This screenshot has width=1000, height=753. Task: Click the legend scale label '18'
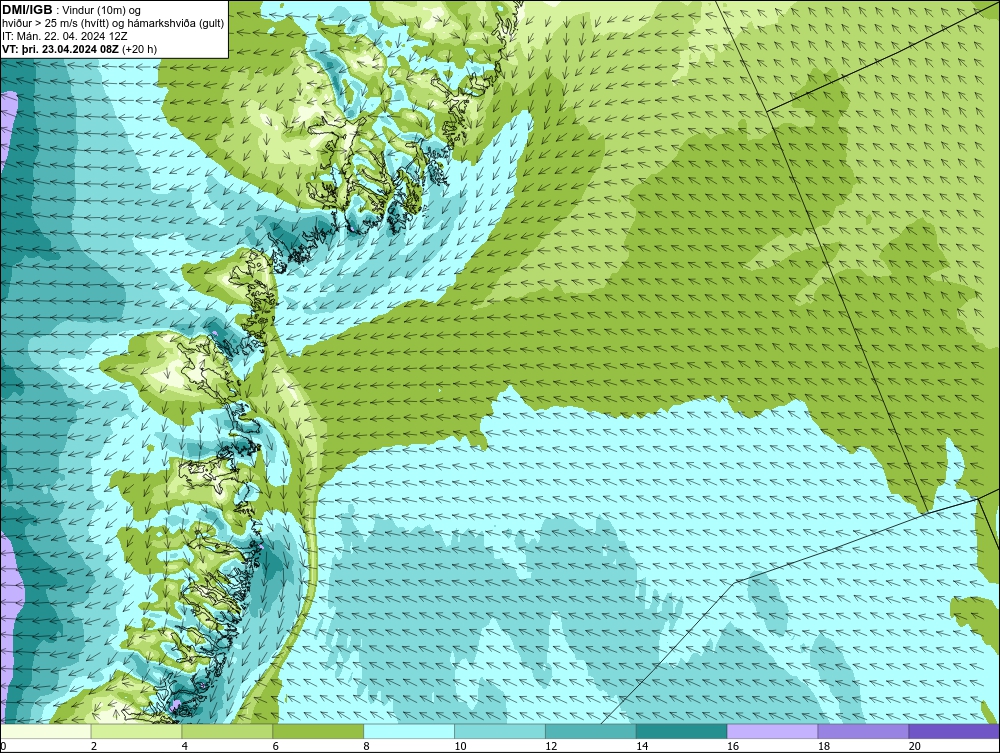pos(823,746)
